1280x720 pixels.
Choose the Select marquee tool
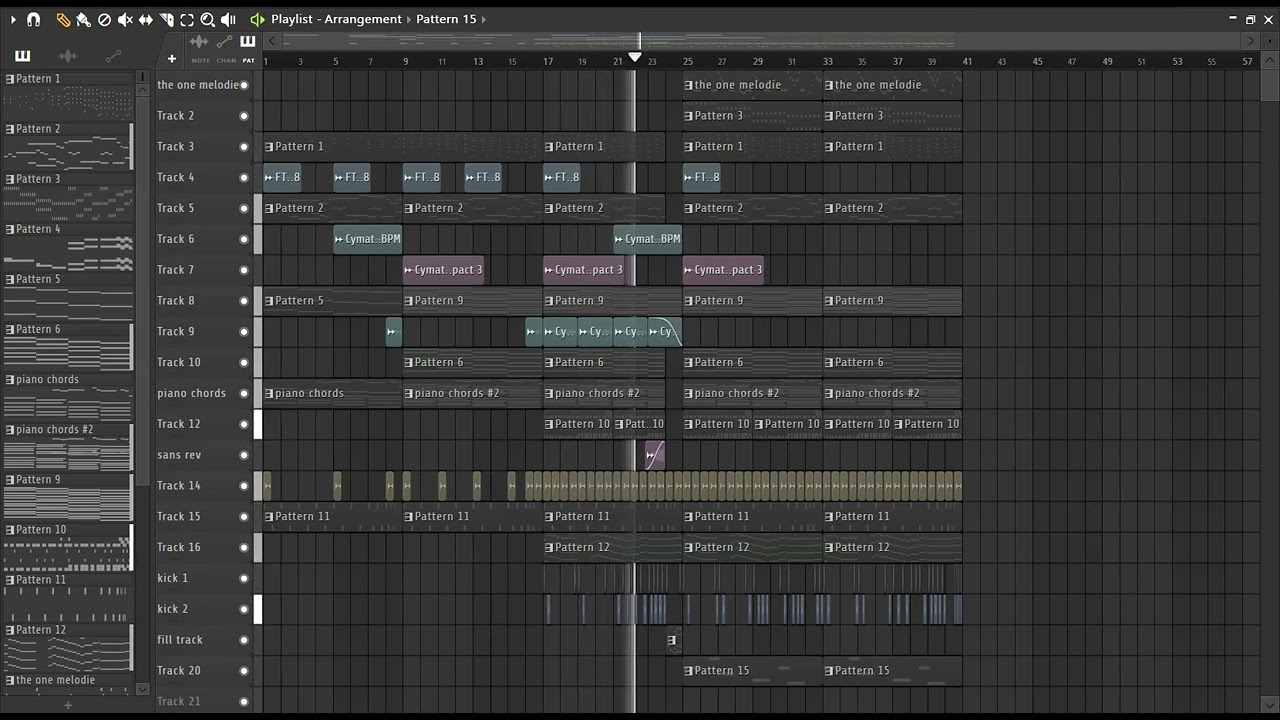coord(187,19)
